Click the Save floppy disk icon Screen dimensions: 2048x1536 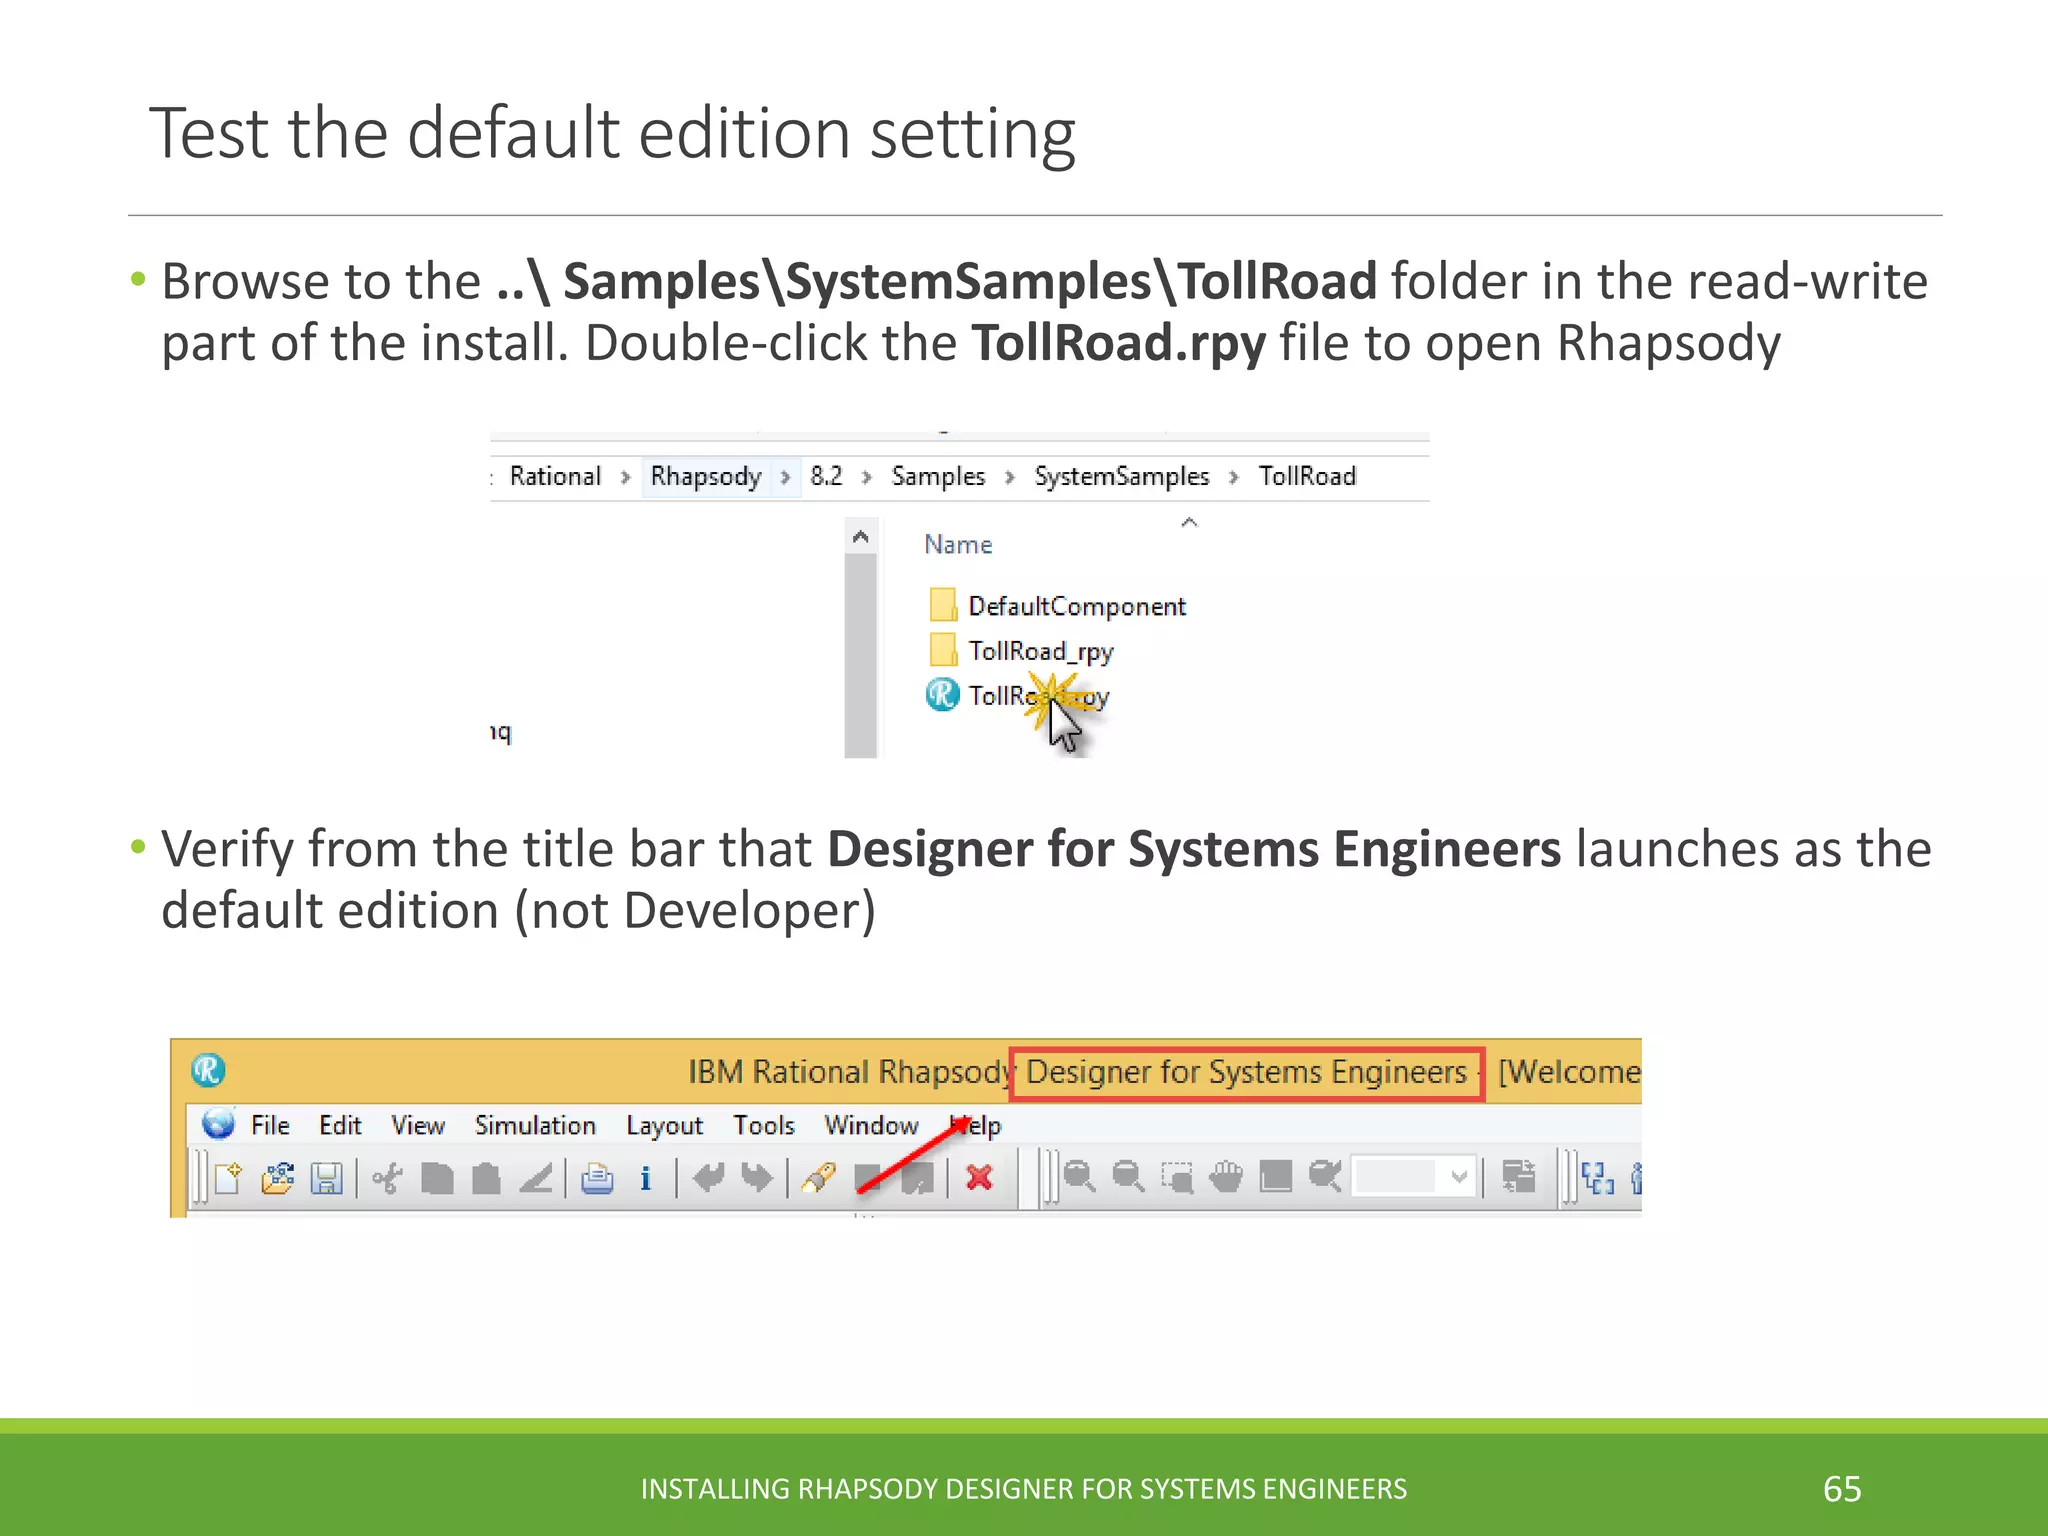327,1178
